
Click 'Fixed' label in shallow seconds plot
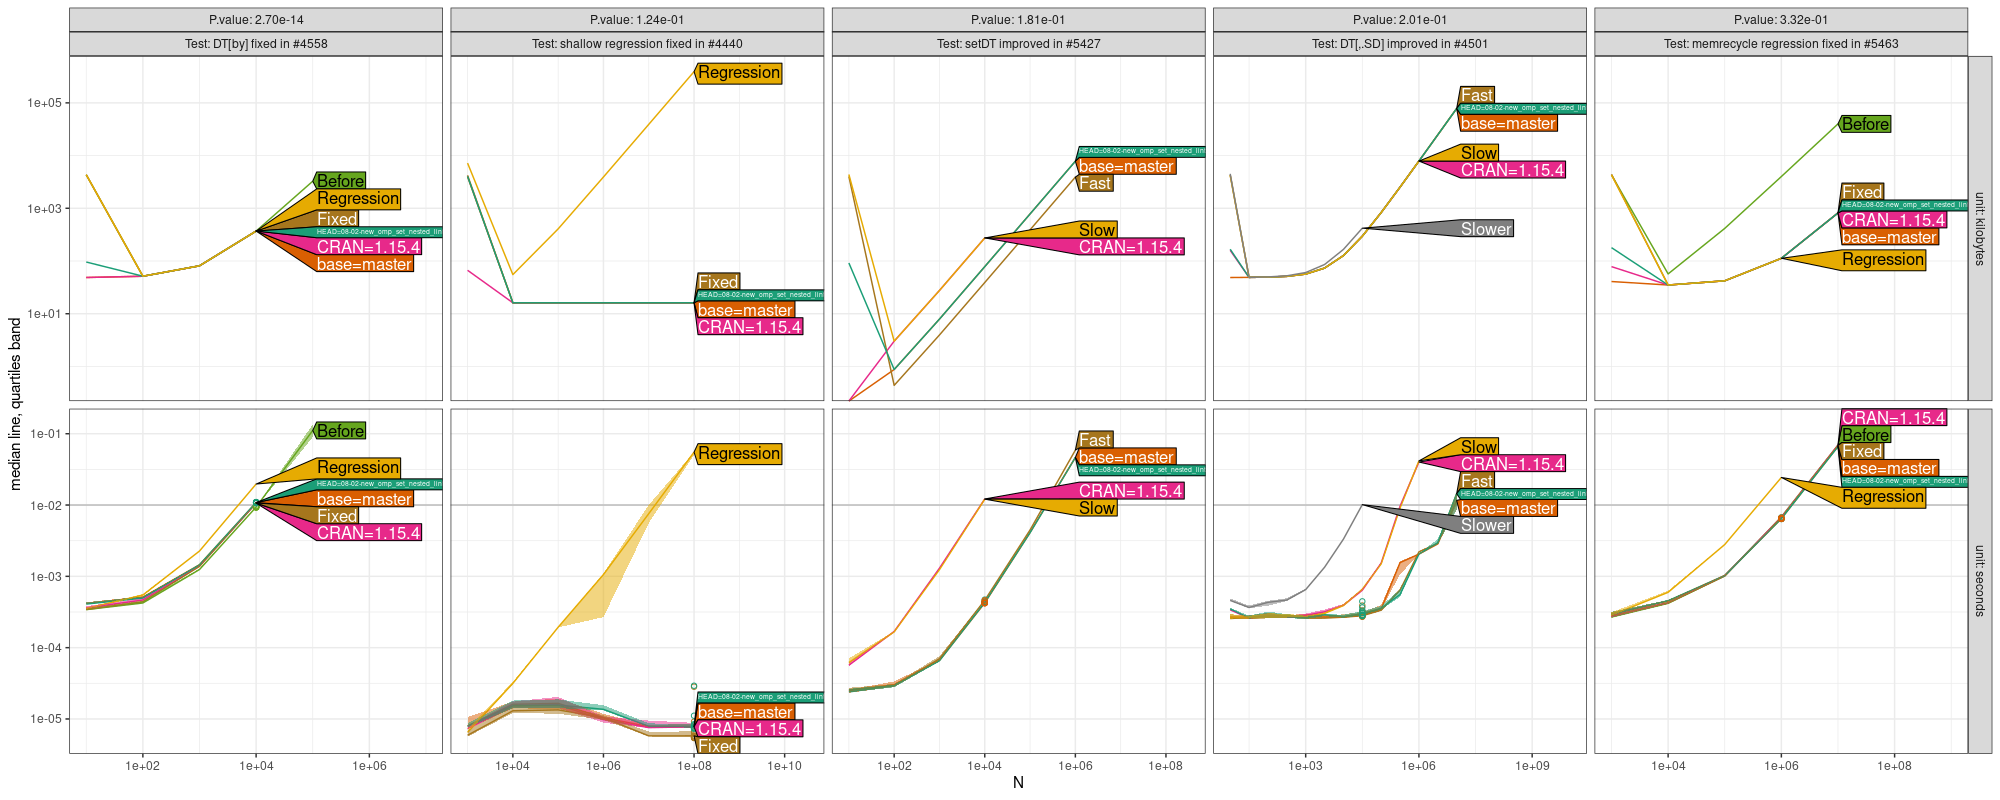[x=718, y=746]
